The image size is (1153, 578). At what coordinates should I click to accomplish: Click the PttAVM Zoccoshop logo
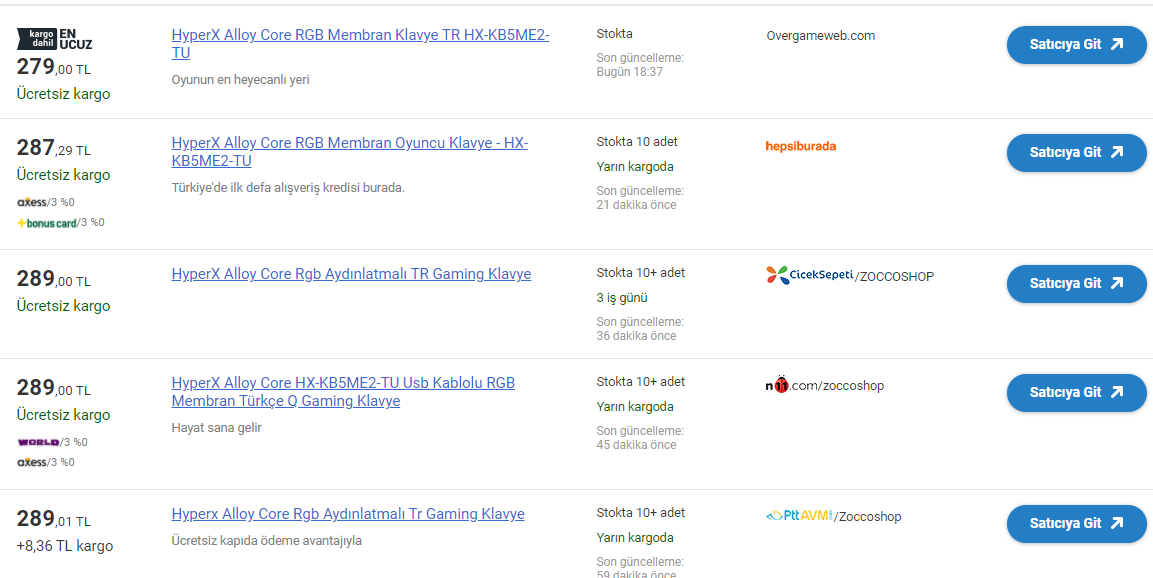point(833,516)
